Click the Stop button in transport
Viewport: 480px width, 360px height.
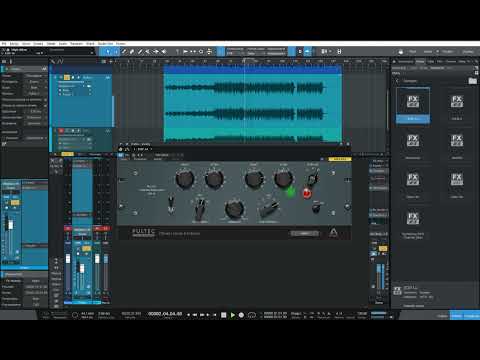point(224,314)
